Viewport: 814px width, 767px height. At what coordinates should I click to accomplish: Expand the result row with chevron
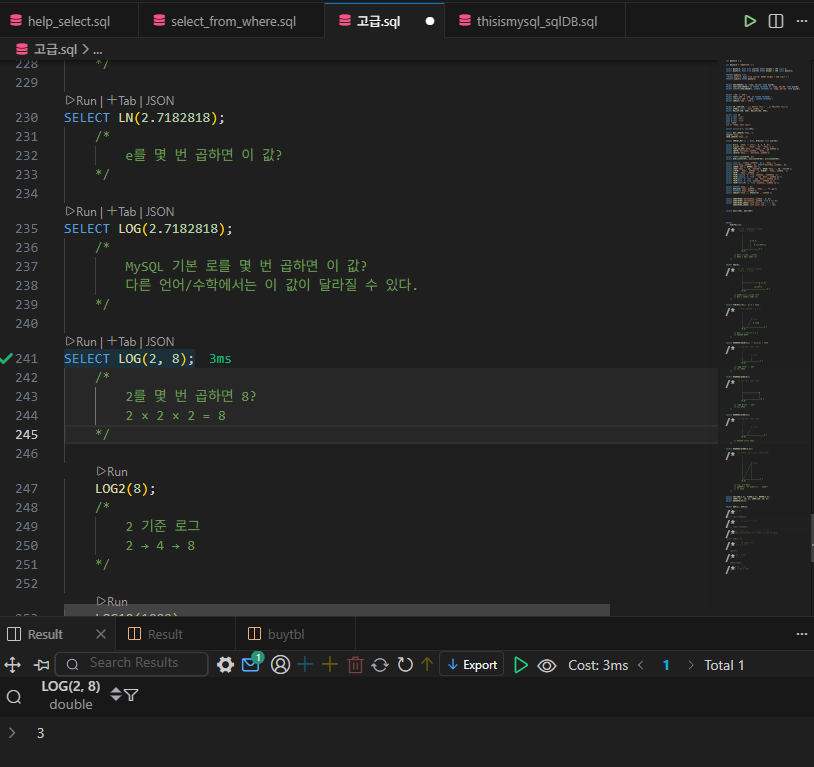point(12,733)
